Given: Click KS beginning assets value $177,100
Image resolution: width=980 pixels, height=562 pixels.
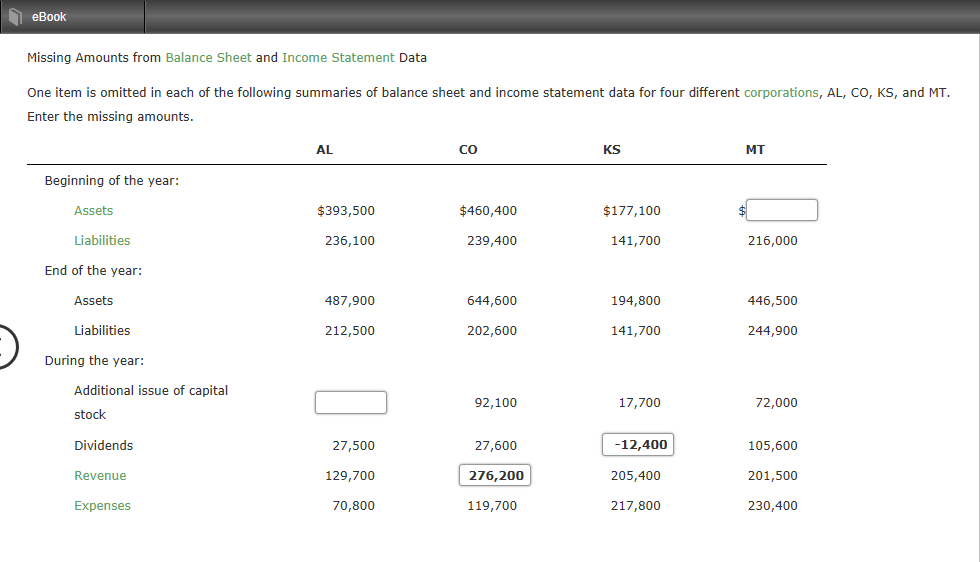Looking at the screenshot, I should 631,211.
